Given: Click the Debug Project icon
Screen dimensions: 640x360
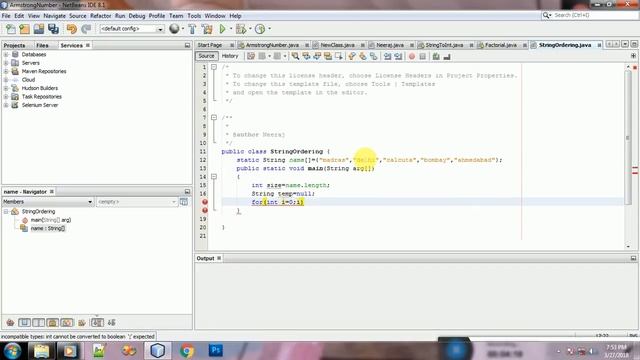Looking at the screenshot, I should [241, 29].
